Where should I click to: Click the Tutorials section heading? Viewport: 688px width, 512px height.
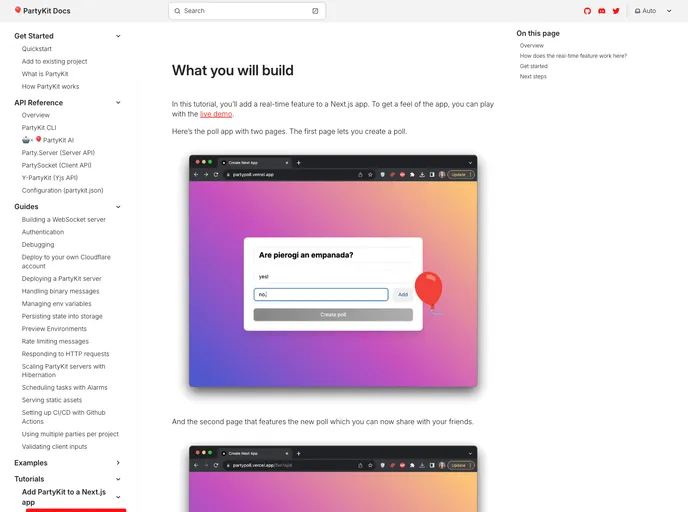pyautogui.click(x=29, y=479)
